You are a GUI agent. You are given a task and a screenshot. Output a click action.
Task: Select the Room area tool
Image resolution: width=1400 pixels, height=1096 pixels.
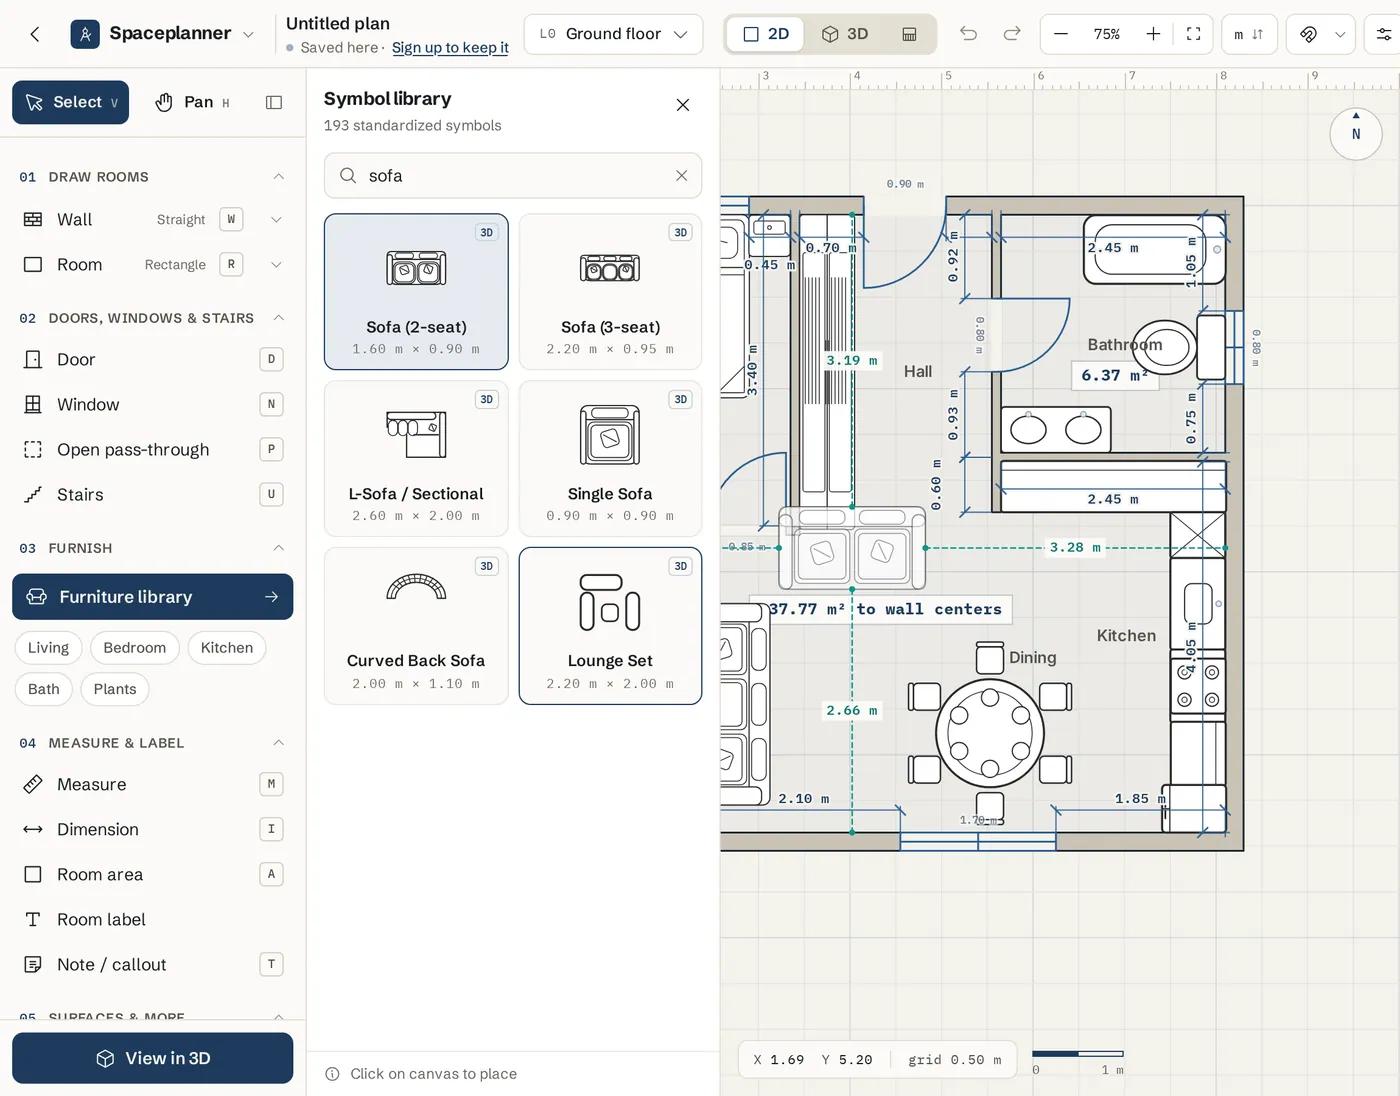coord(153,874)
